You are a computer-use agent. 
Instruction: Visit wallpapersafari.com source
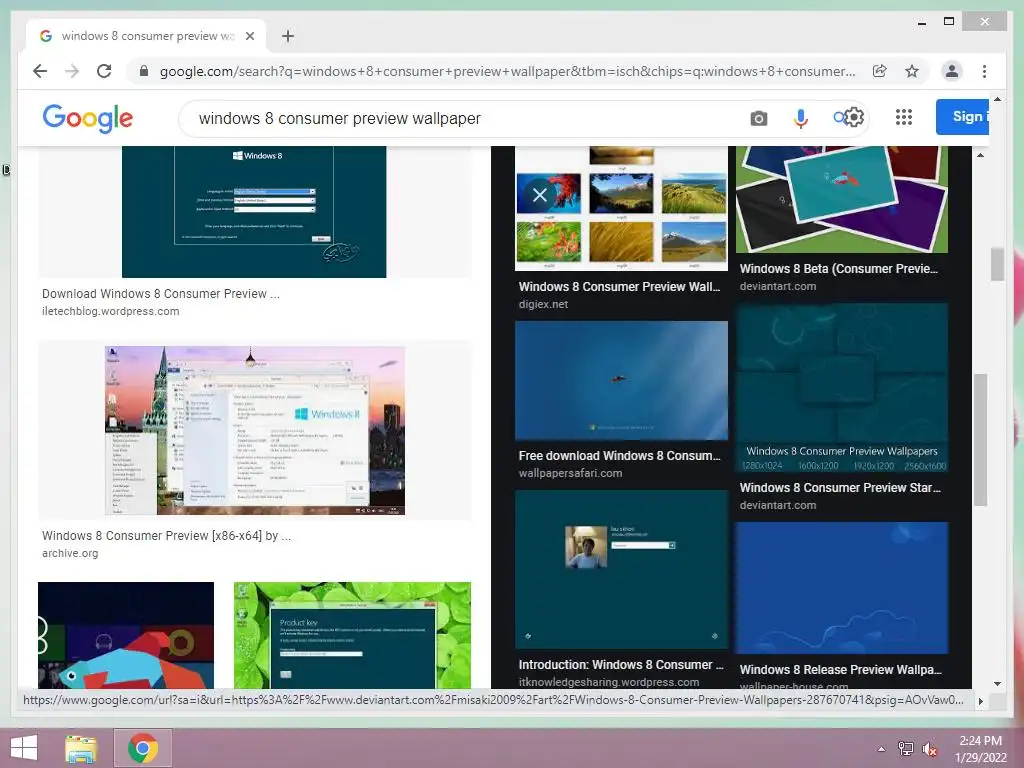570,473
